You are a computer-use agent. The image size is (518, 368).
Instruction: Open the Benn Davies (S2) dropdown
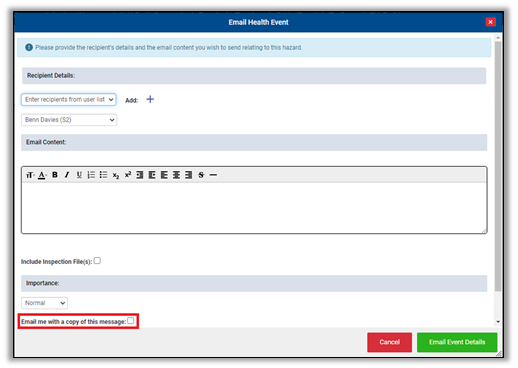coord(69,120)
